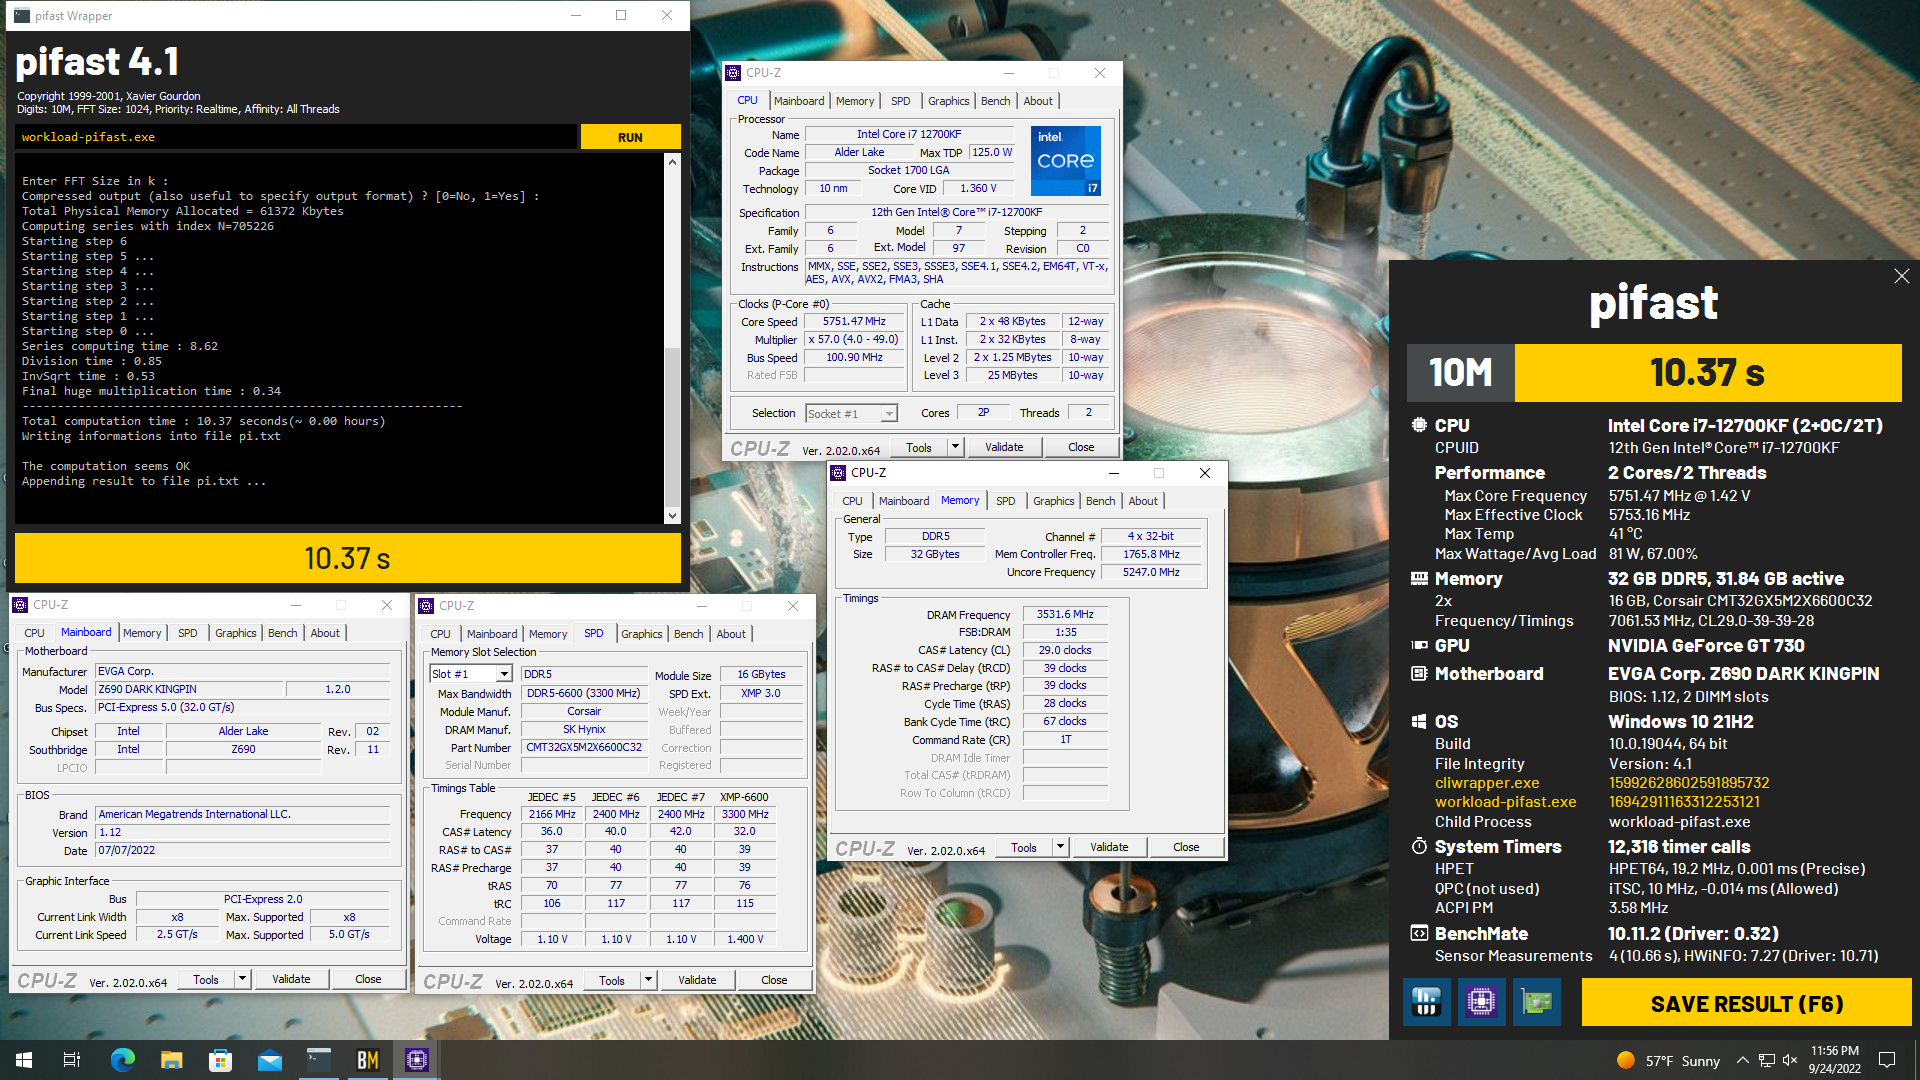
Task: Open the taskbar clock and date
Action: coord(1835,1060)
